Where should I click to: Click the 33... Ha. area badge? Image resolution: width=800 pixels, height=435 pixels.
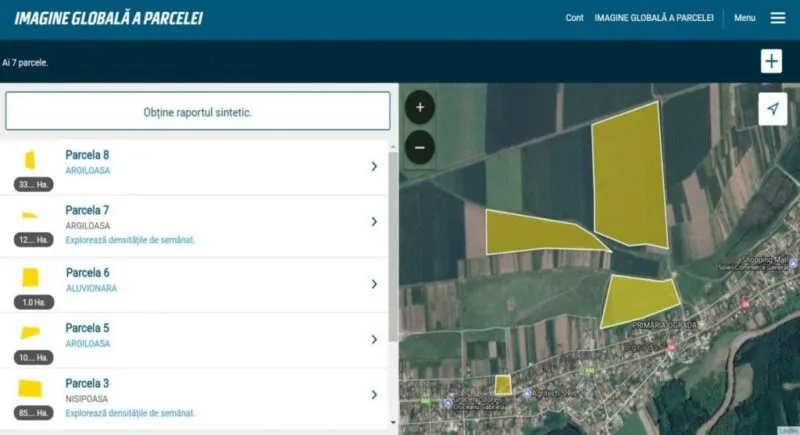coord(34,184)
